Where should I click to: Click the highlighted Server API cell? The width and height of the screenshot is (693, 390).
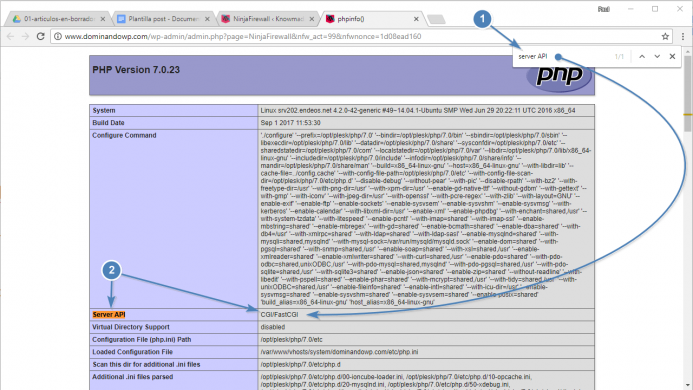point(109,314)
